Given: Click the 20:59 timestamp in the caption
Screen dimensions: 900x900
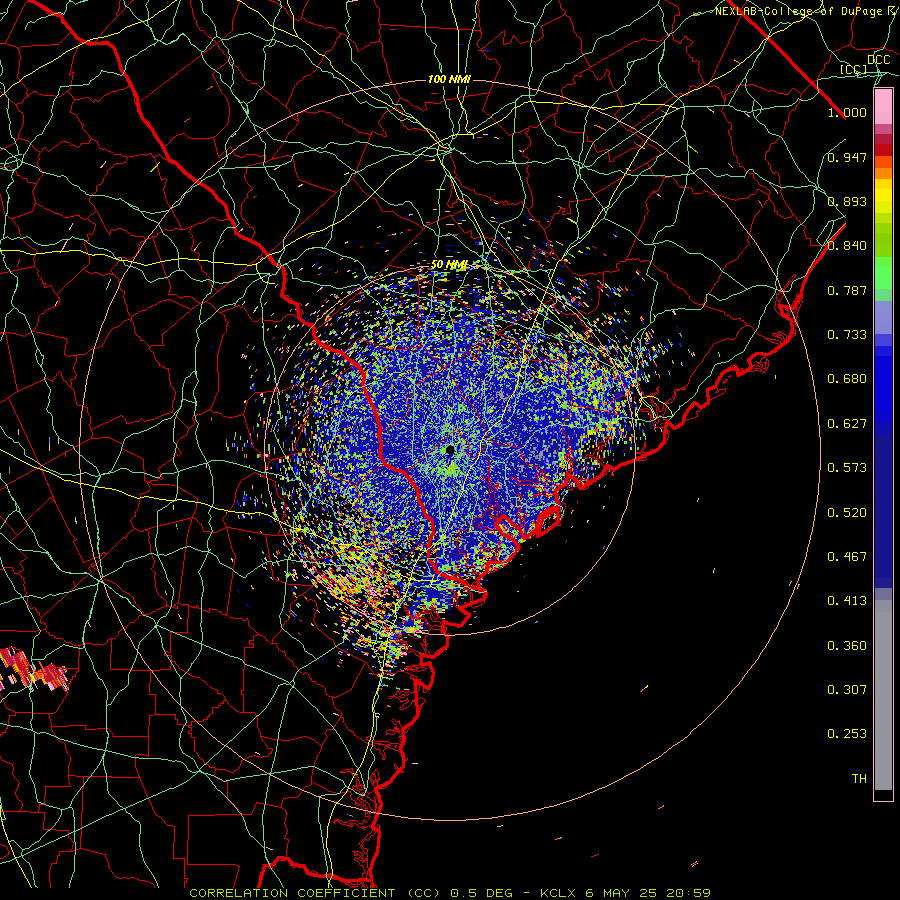Looking at the screenshot, I should click(x=688, y=893).
